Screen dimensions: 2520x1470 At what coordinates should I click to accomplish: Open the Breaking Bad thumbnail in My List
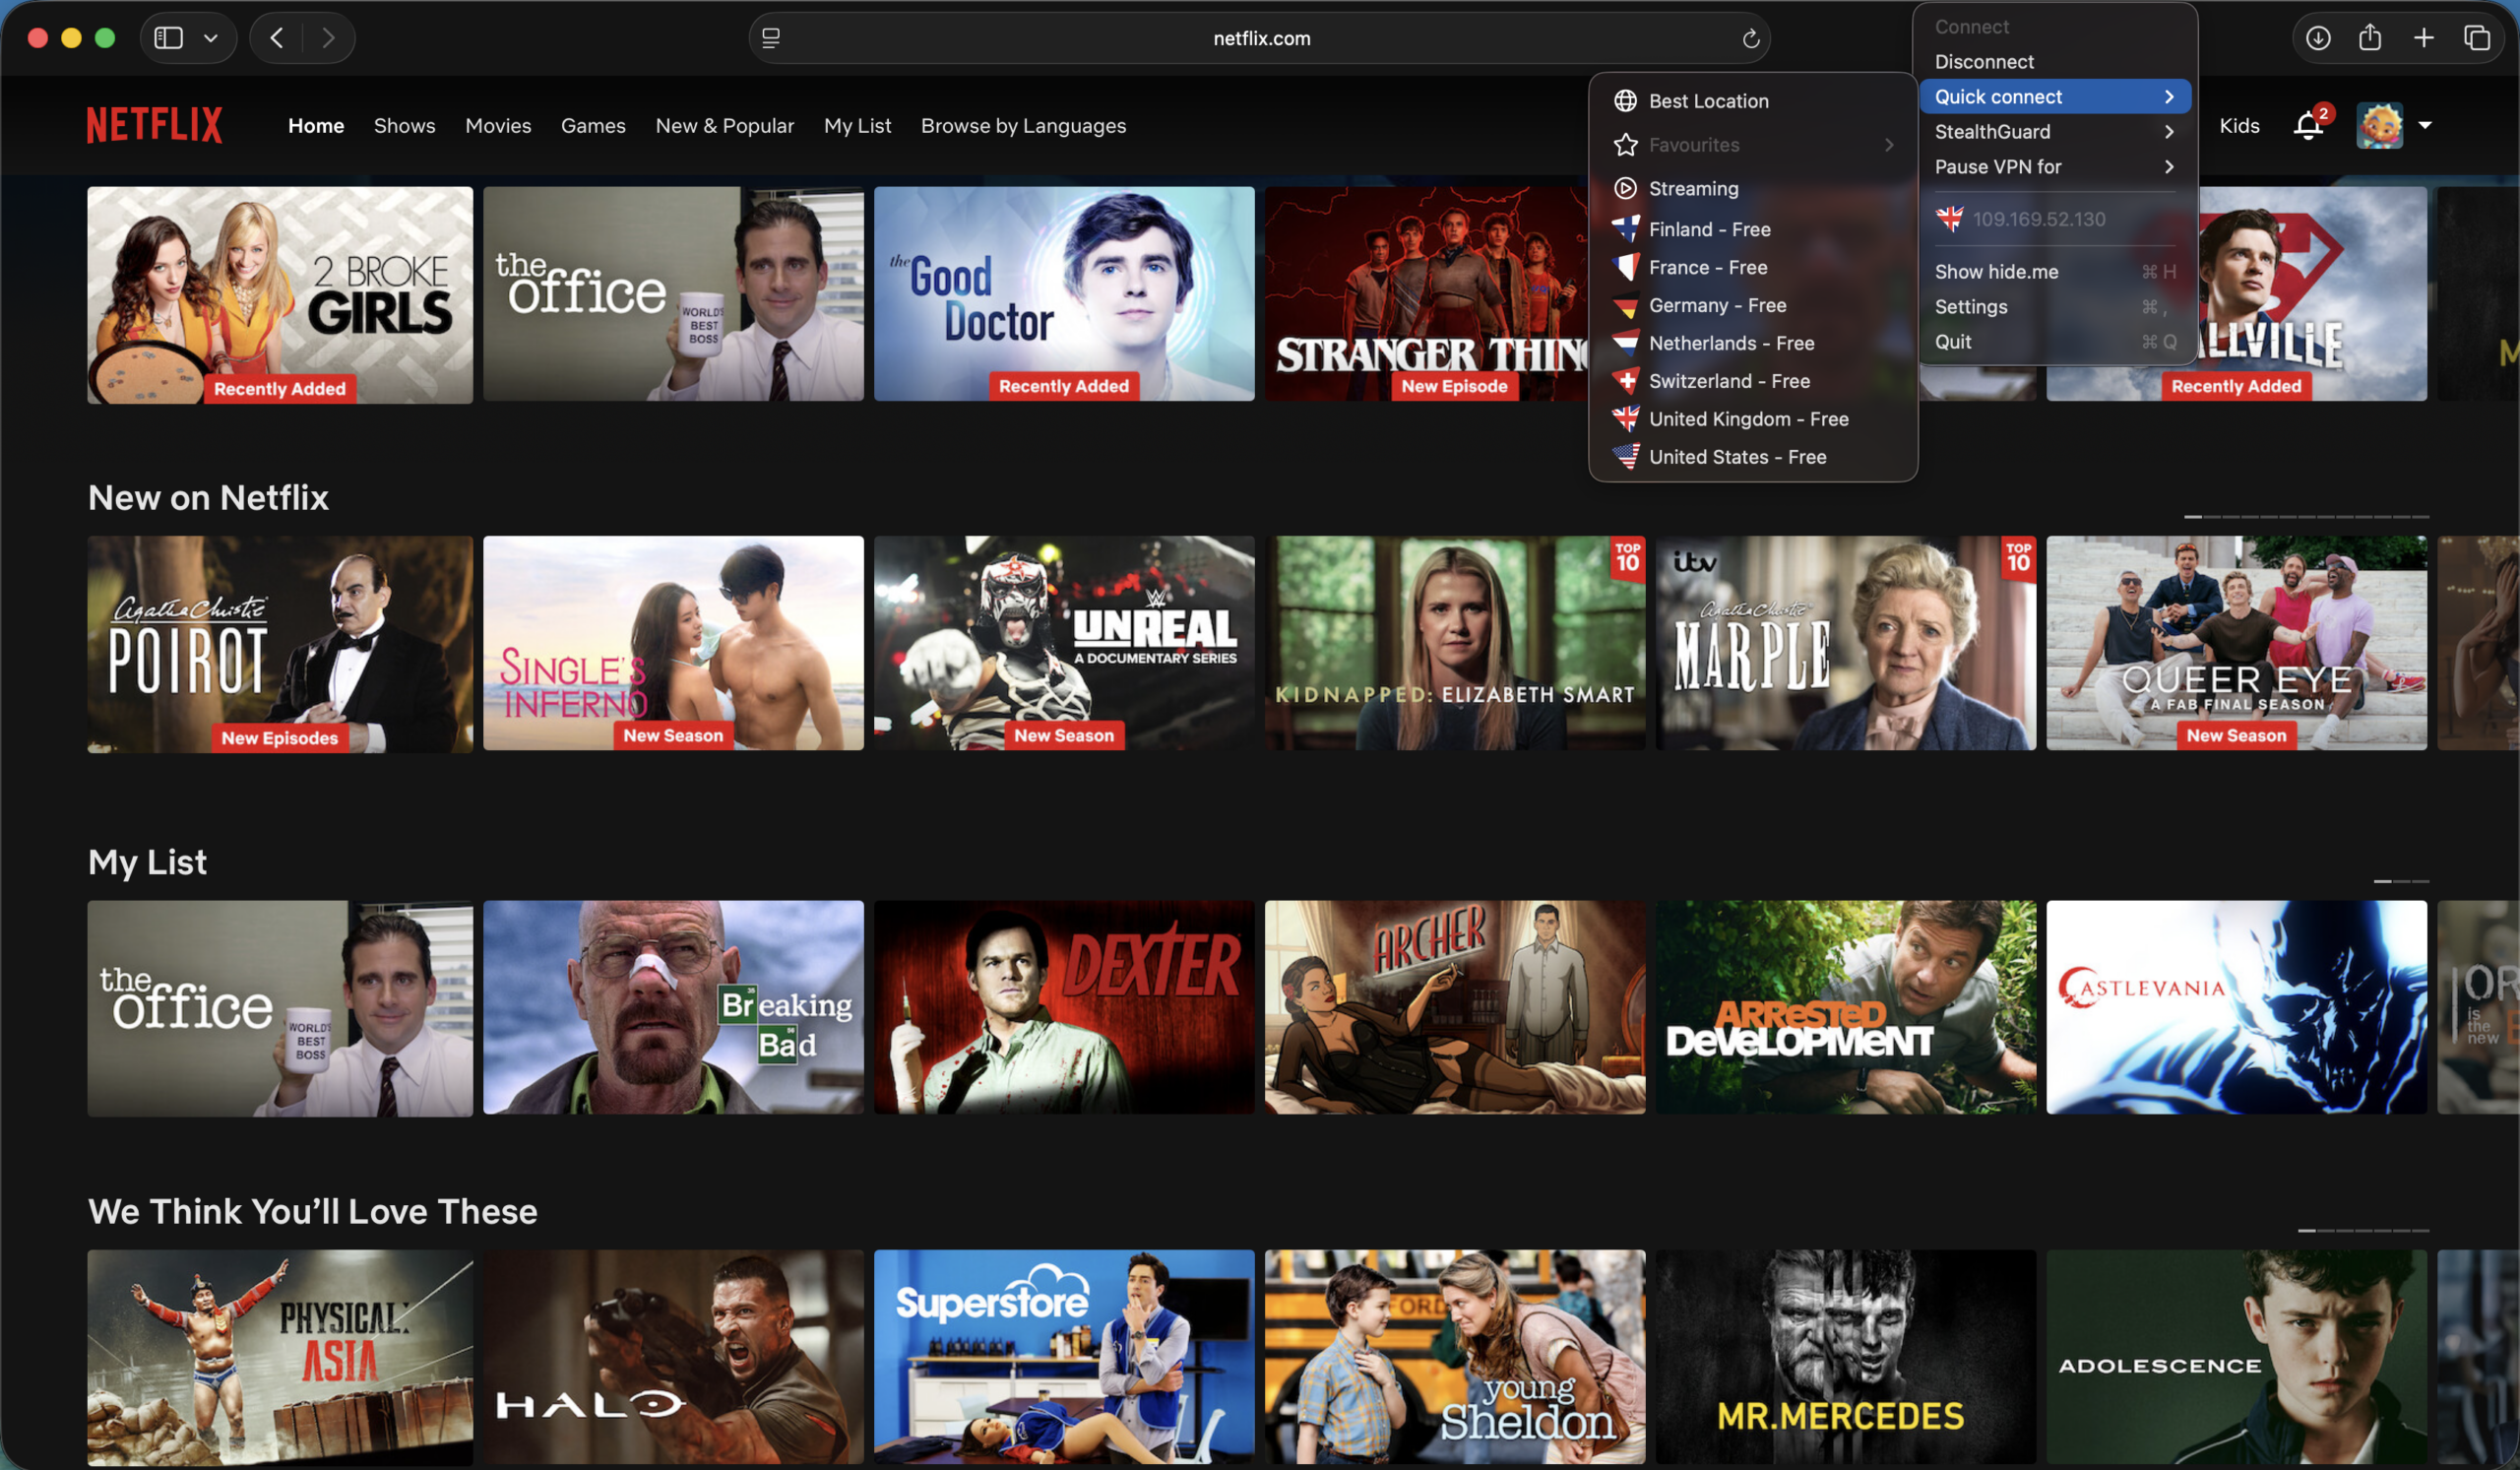tap(673, 1007)
